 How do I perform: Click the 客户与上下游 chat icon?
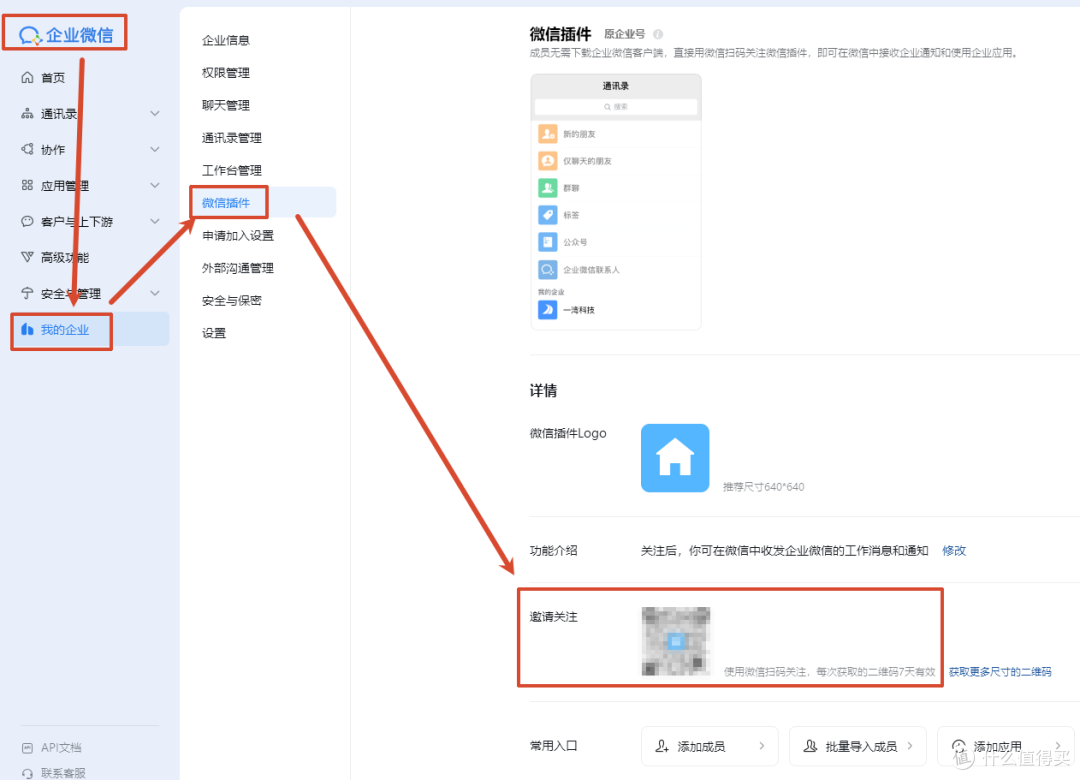[x=27, y=221]
